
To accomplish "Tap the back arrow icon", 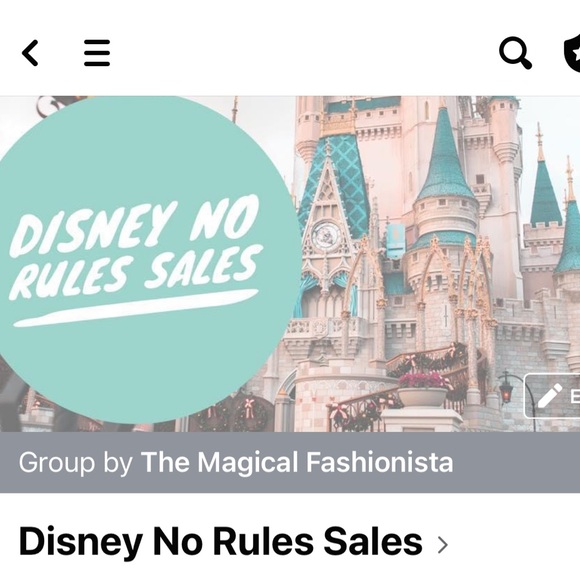I will click(x=30, y=53).
